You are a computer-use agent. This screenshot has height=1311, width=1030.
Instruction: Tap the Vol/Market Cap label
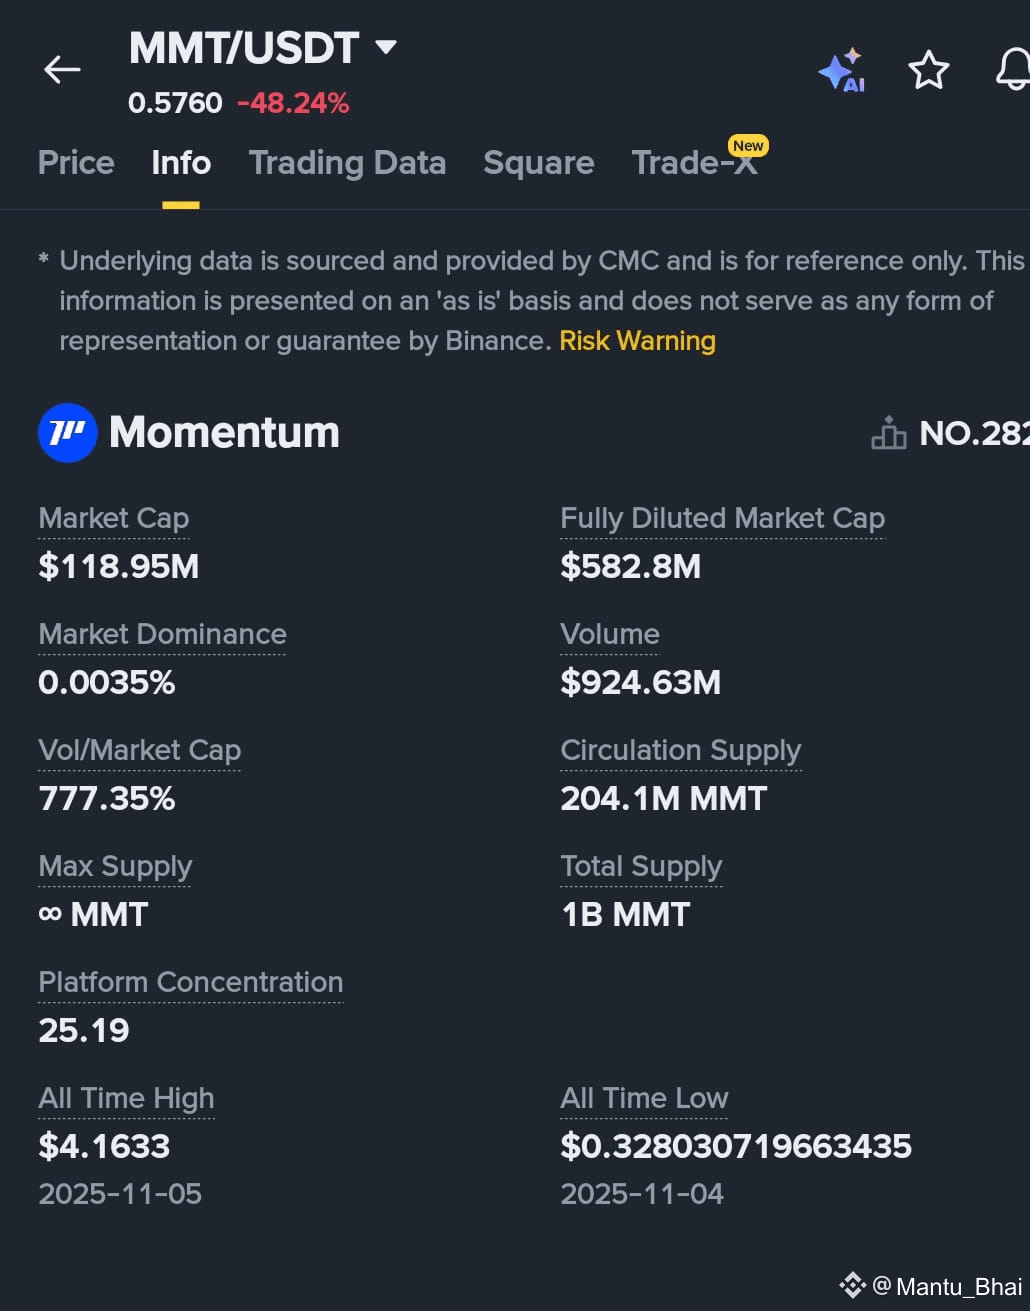(139, 750)
